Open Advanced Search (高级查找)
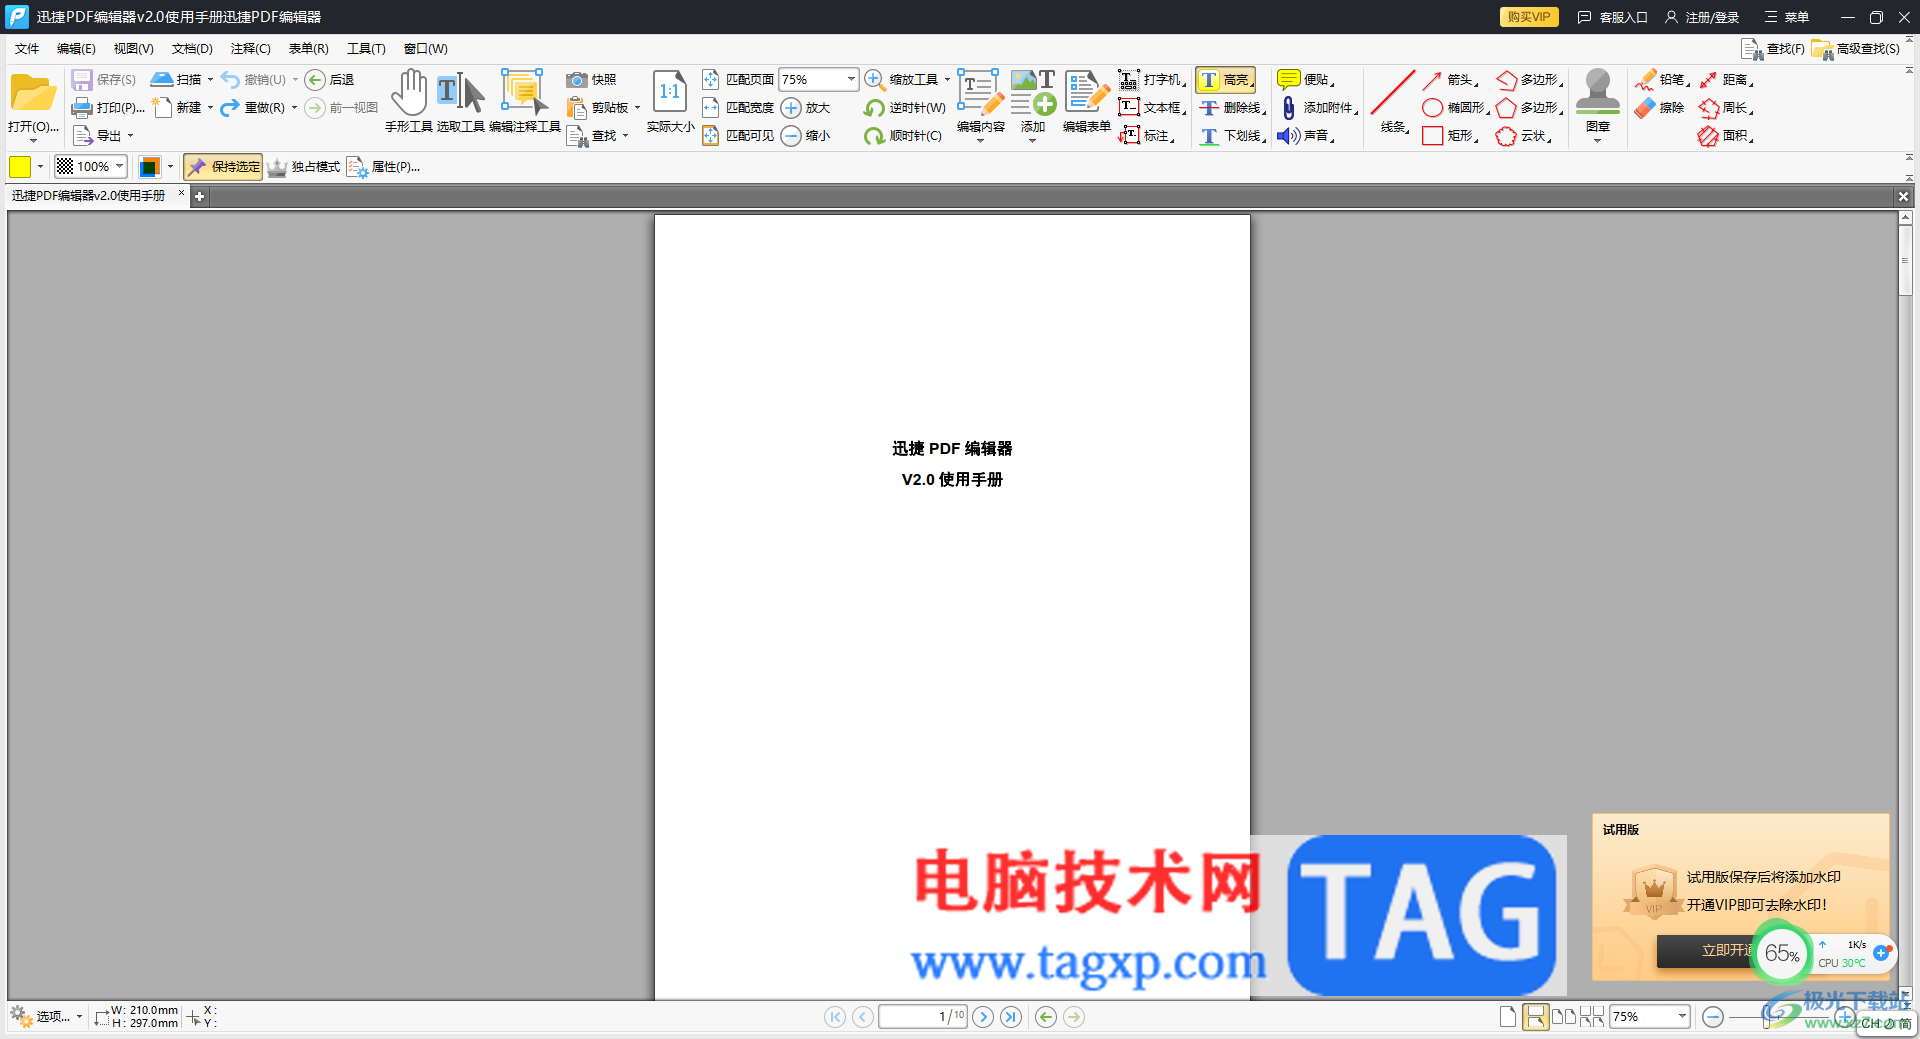Viewport: 1920px width, 1039px height. point(1856,49)
